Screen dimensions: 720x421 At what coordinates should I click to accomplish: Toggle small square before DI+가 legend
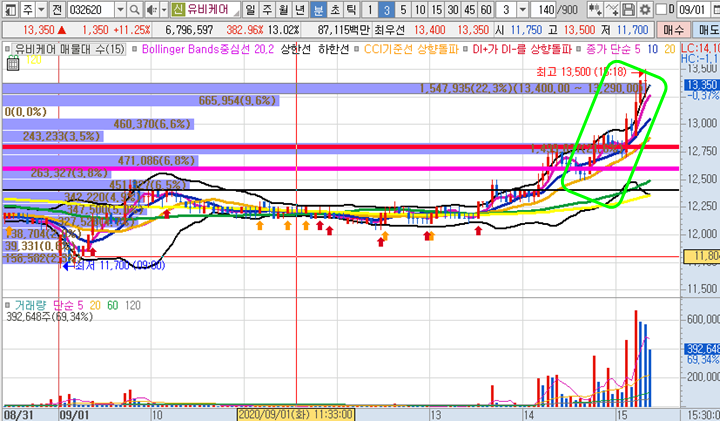pos(466,49)
